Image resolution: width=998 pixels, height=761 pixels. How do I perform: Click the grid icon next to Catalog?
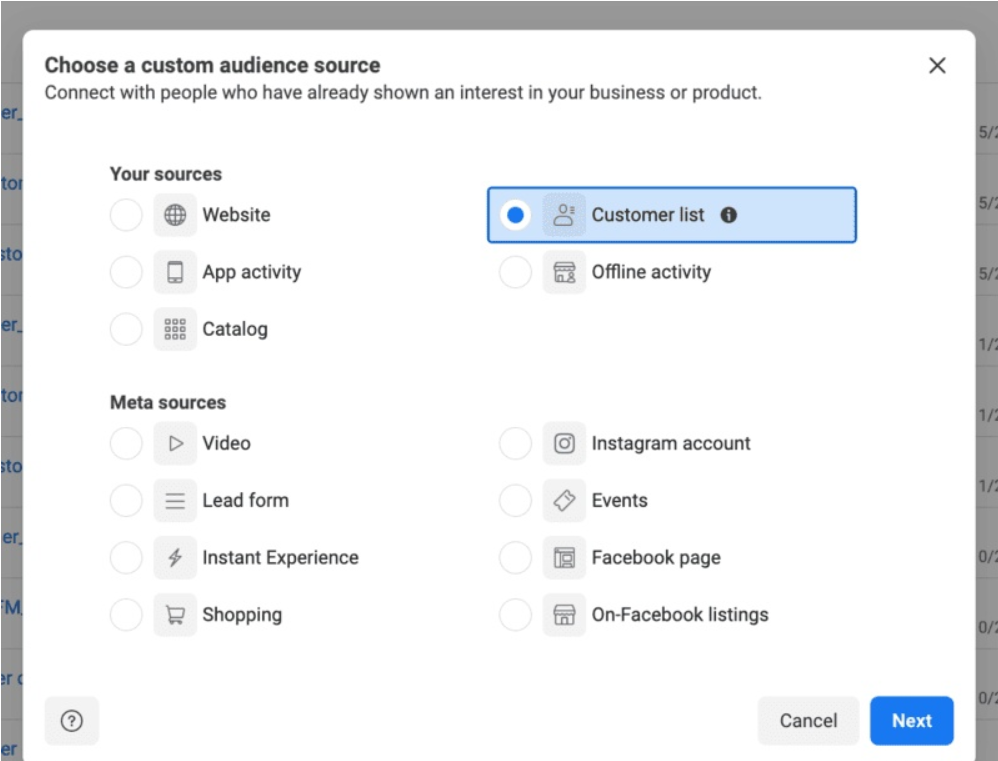click(175, 329)
